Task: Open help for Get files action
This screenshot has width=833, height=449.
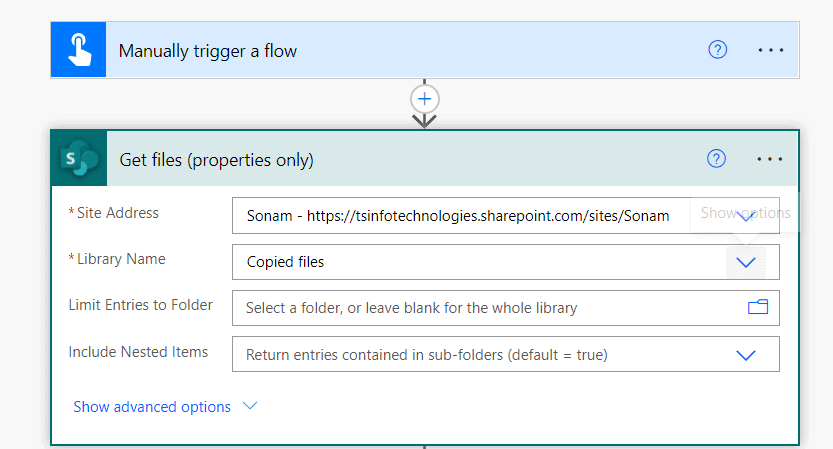Action: point(716,158)
